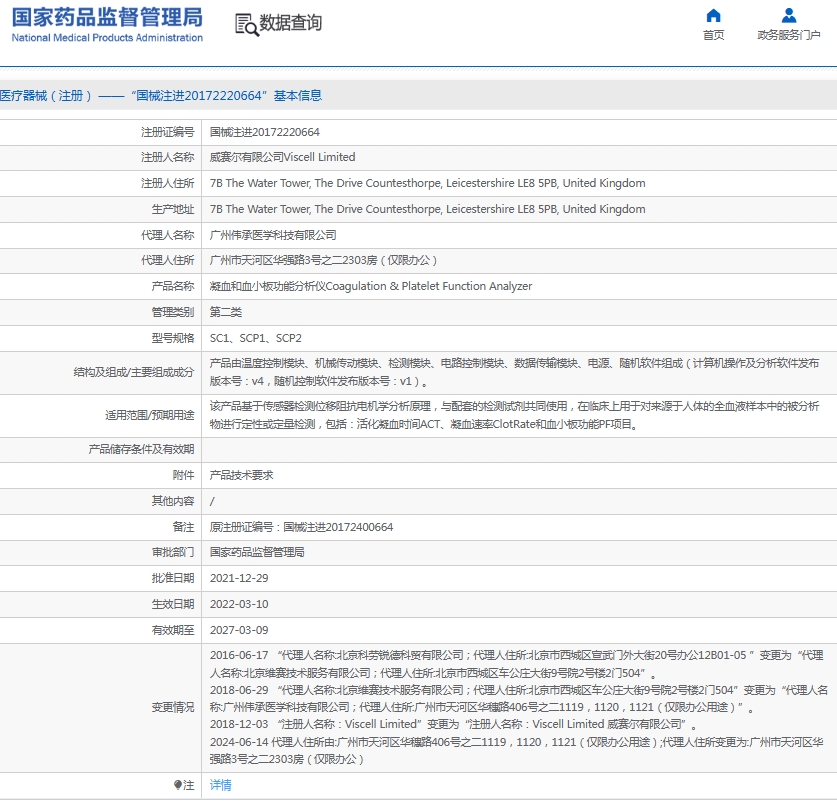Viewport: 837px width, 803px height.
Task: Click the 批准日期 row label
Action: click(173, 578)
